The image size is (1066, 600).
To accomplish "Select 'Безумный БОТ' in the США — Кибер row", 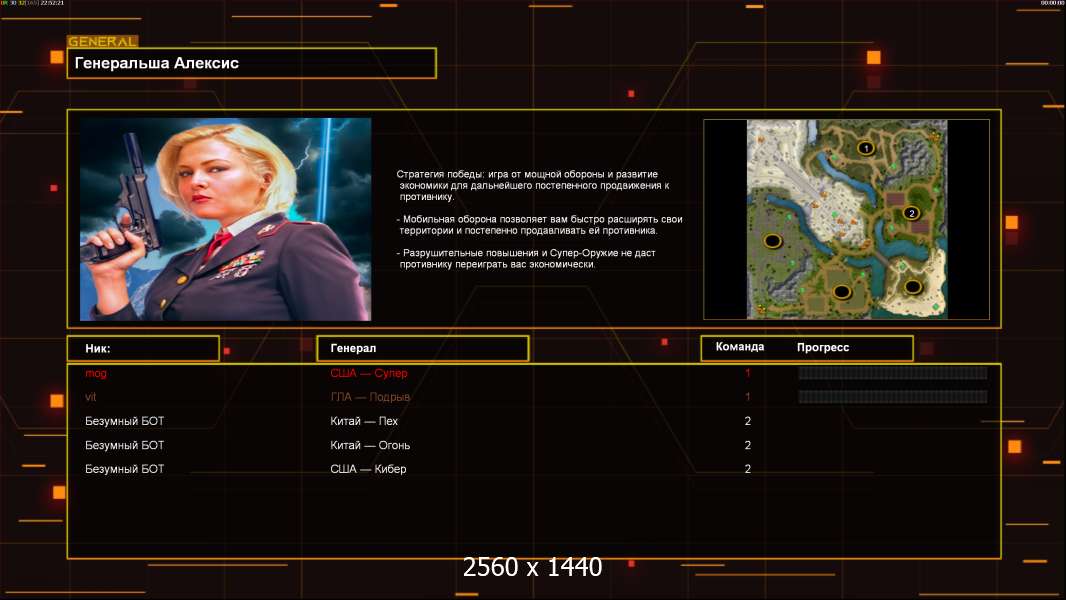I will click(124, 469).
